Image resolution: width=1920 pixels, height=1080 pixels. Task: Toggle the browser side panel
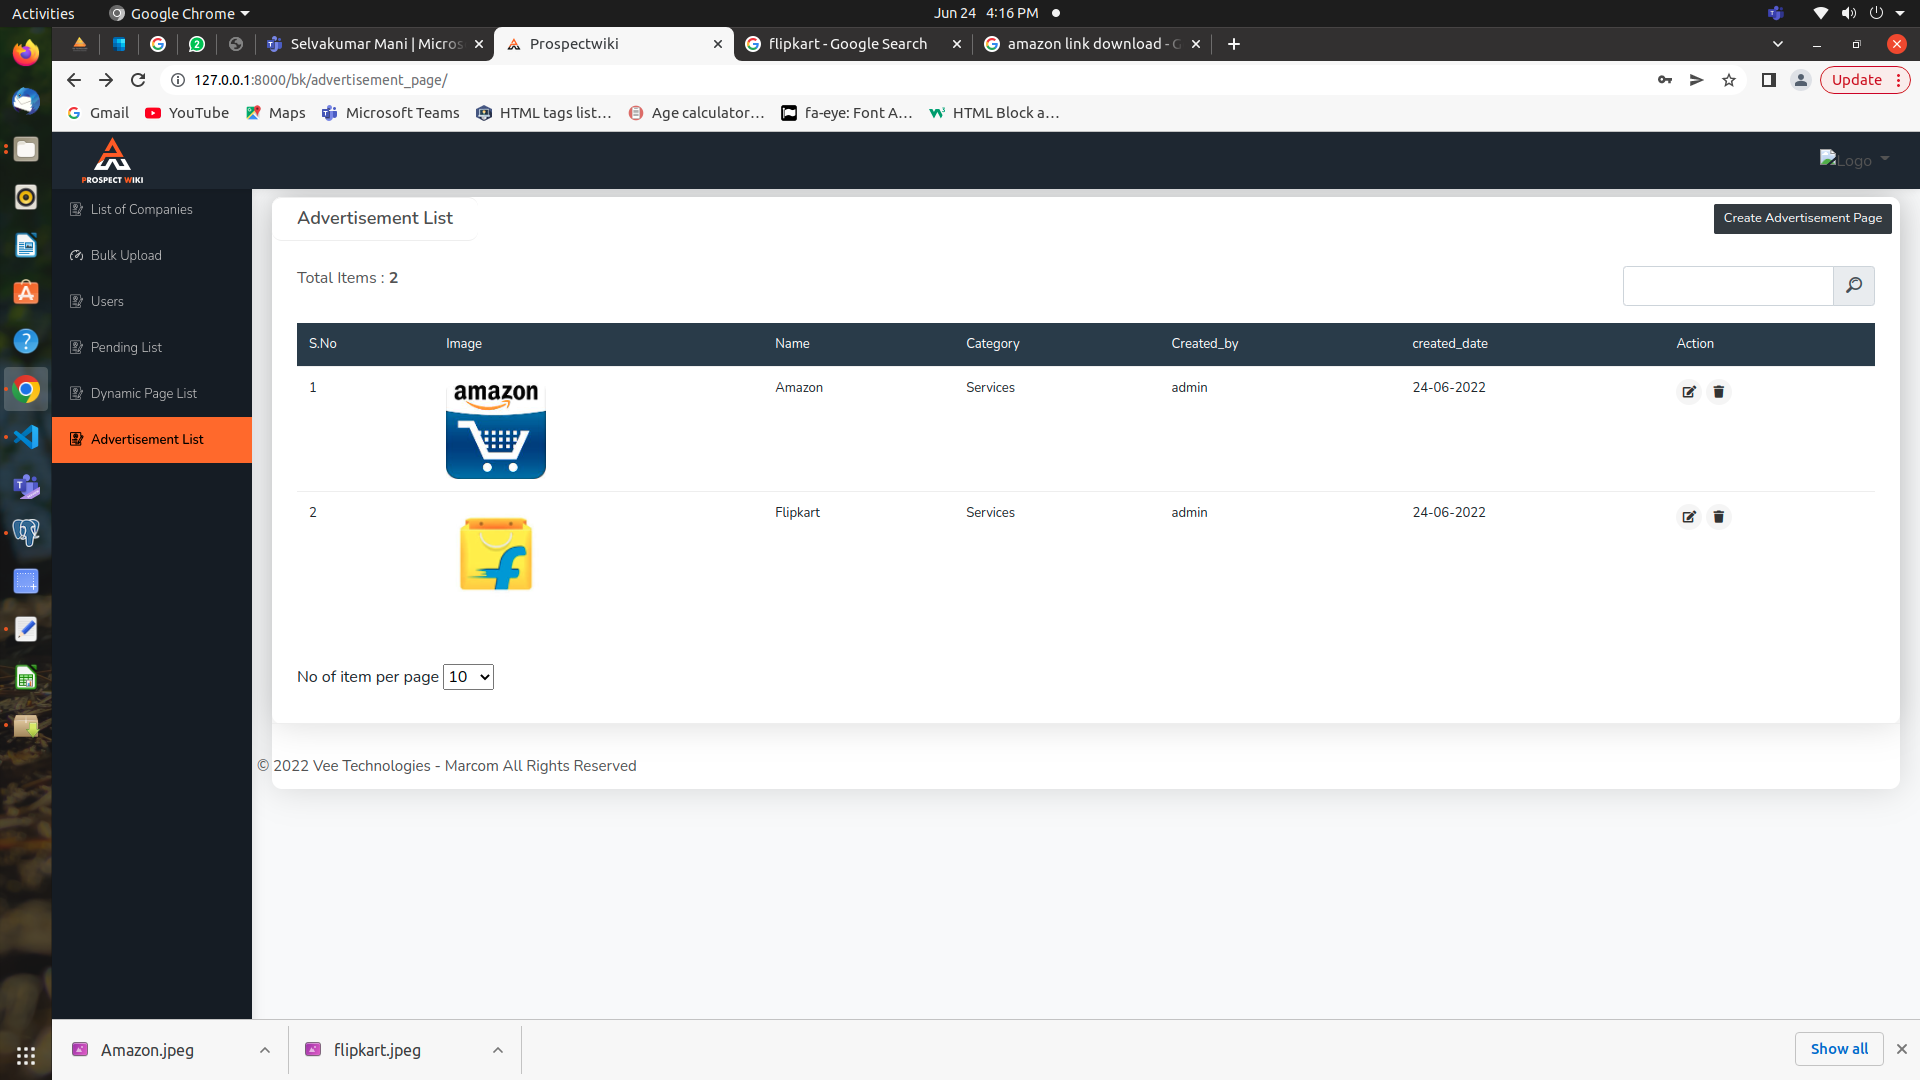click(x=1769, y=80)
